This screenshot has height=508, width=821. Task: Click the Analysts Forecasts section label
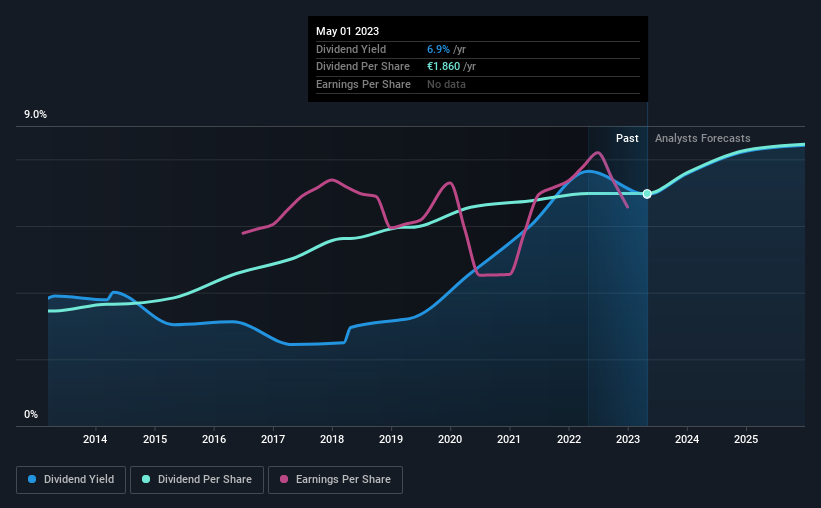pos(703,138)
